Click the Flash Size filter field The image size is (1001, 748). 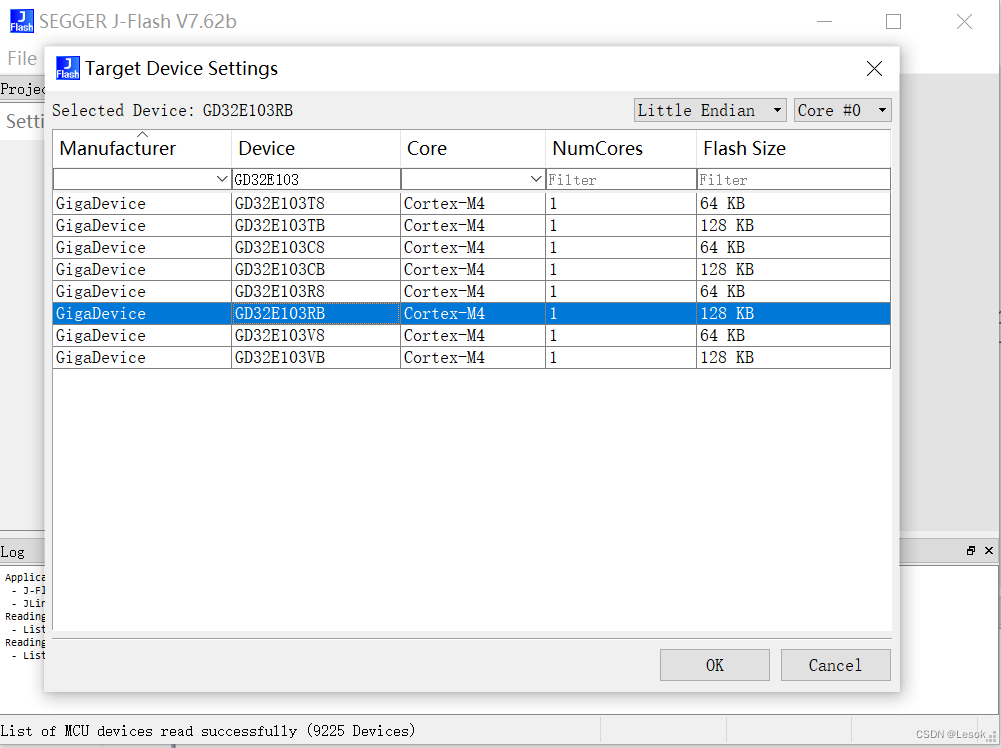794,179
